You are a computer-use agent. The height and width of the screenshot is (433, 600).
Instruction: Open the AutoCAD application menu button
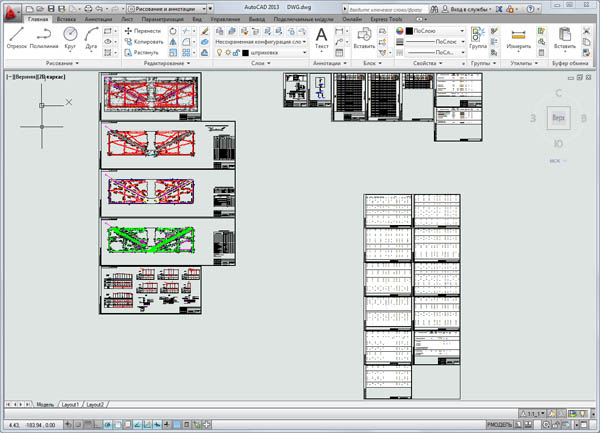point(11,10)
